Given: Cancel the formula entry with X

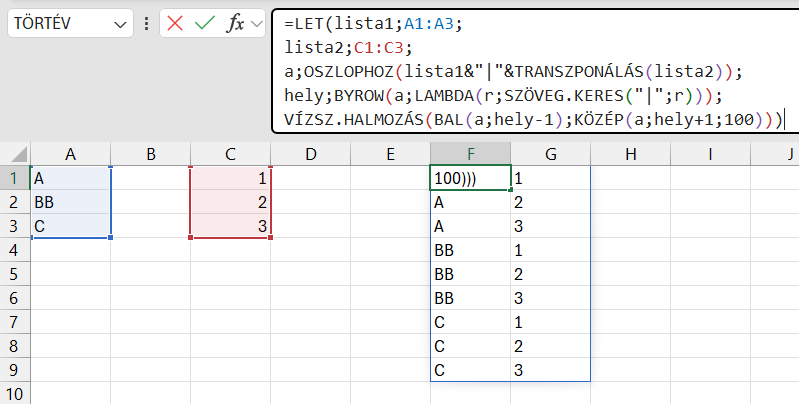Looking at the screenshot, I should click(x=176, y=24).
